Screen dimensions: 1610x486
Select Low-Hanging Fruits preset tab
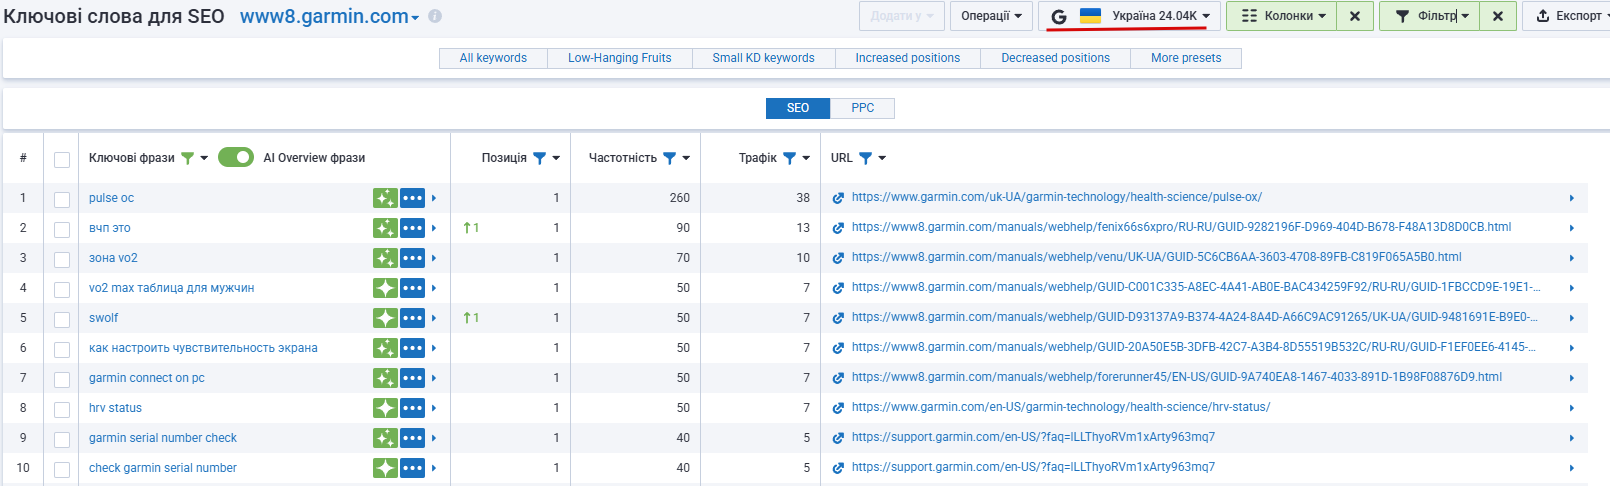(x=620, y=58)
